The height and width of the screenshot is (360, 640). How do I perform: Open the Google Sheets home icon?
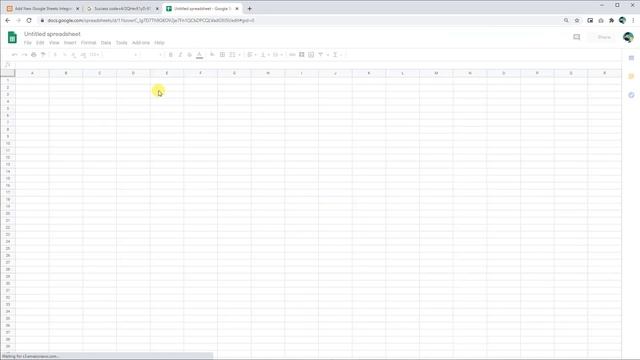[x=12, y=38]
